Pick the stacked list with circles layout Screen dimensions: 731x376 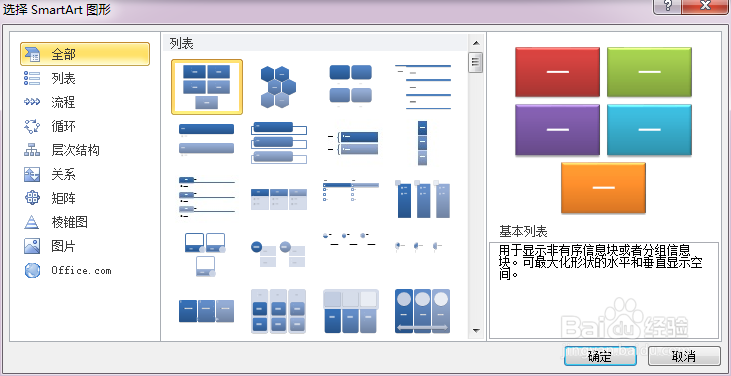(278, 254)
